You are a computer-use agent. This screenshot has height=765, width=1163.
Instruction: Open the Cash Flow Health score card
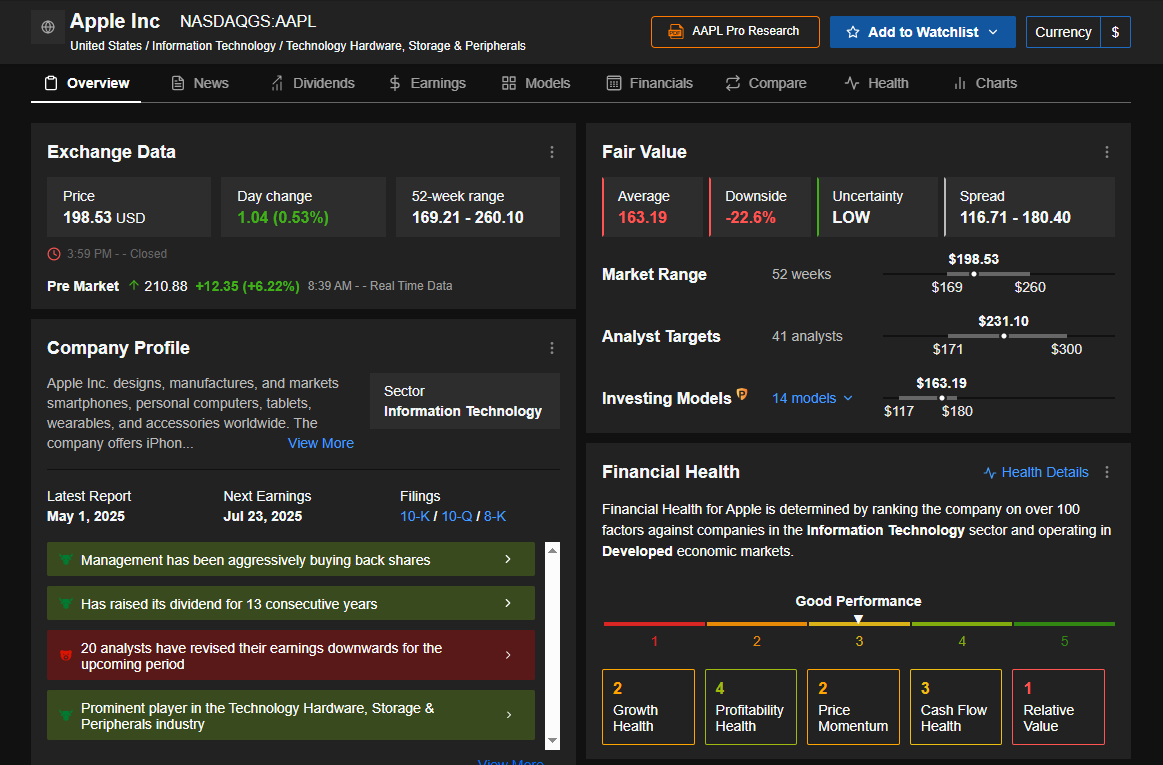(956, 707)
